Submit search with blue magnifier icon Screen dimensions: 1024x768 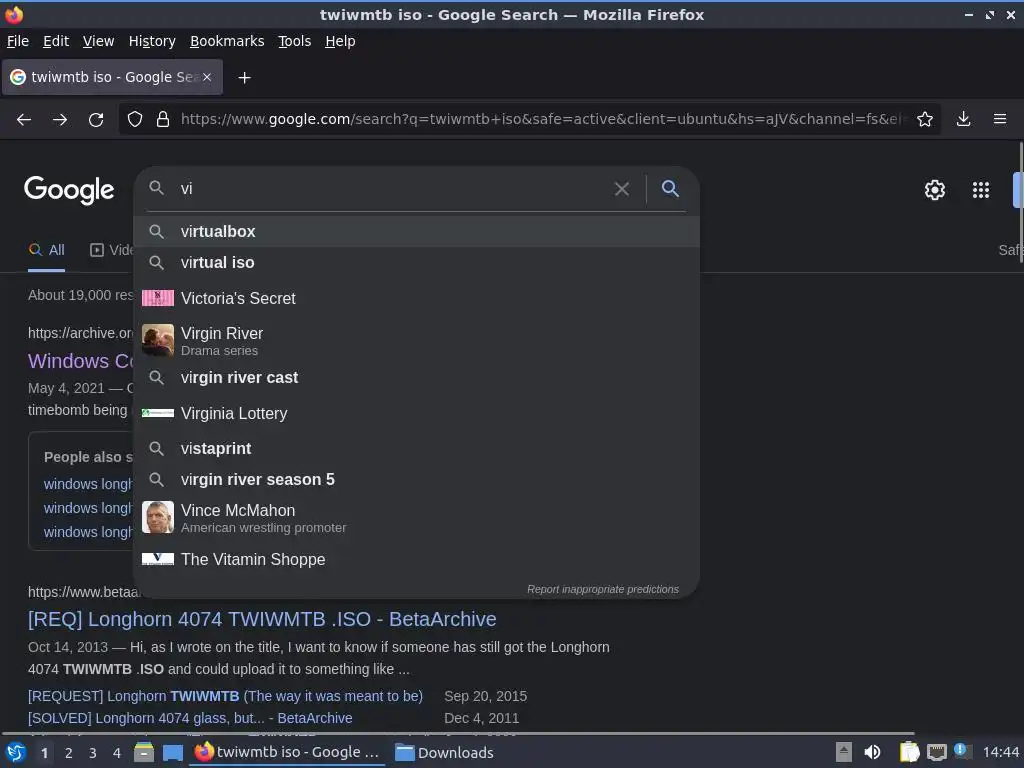pos(670,189)
